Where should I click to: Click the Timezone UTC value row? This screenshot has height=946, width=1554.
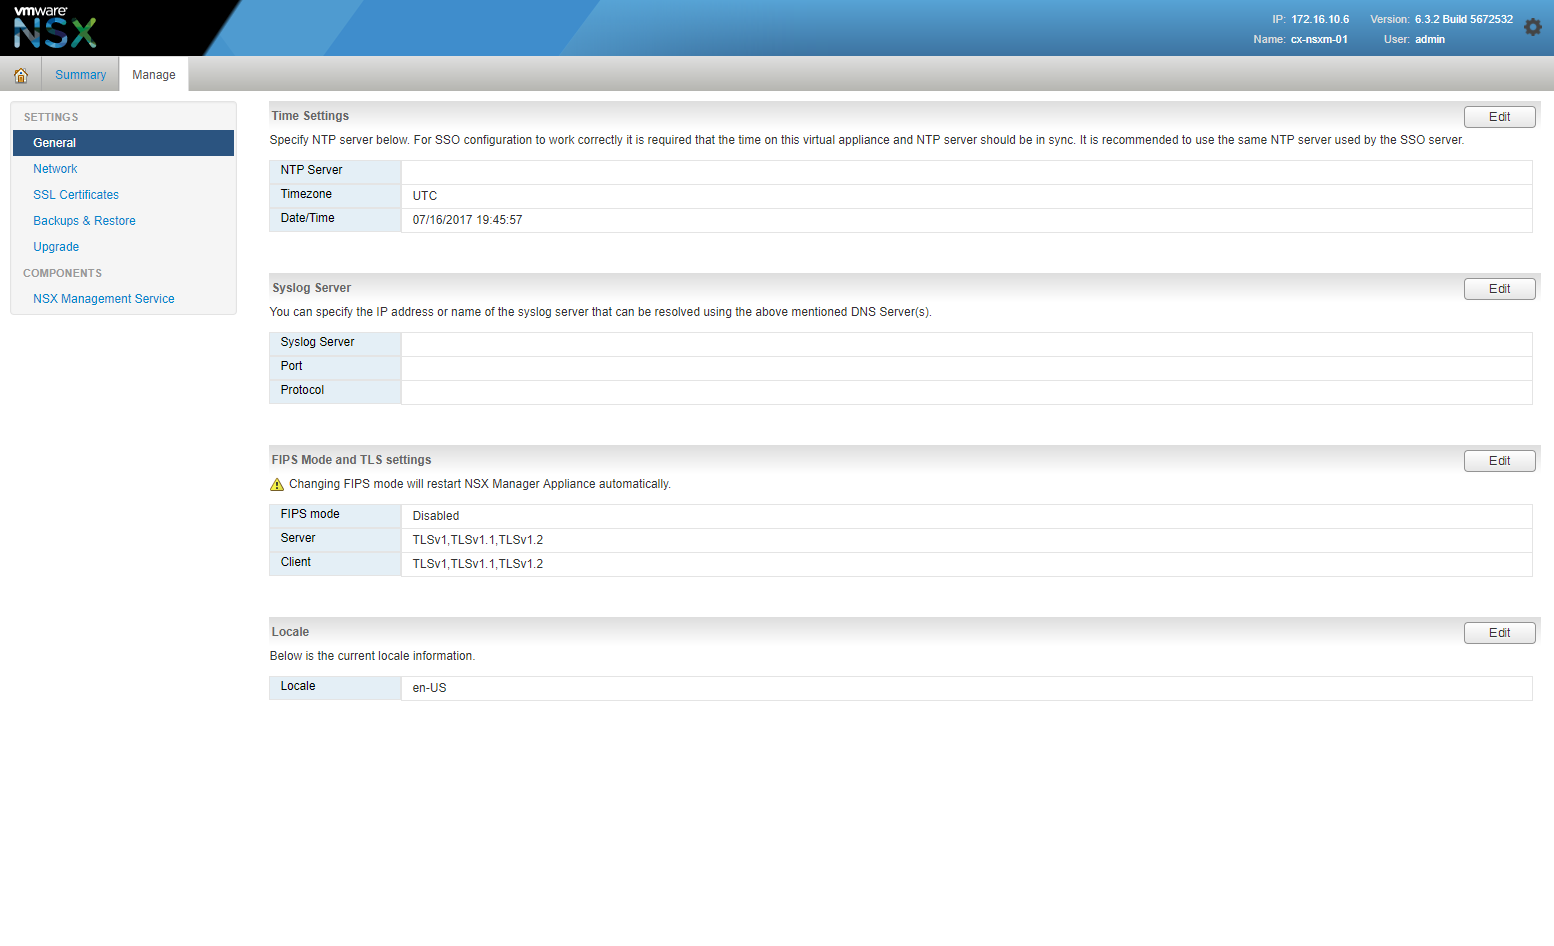[965, 196]
